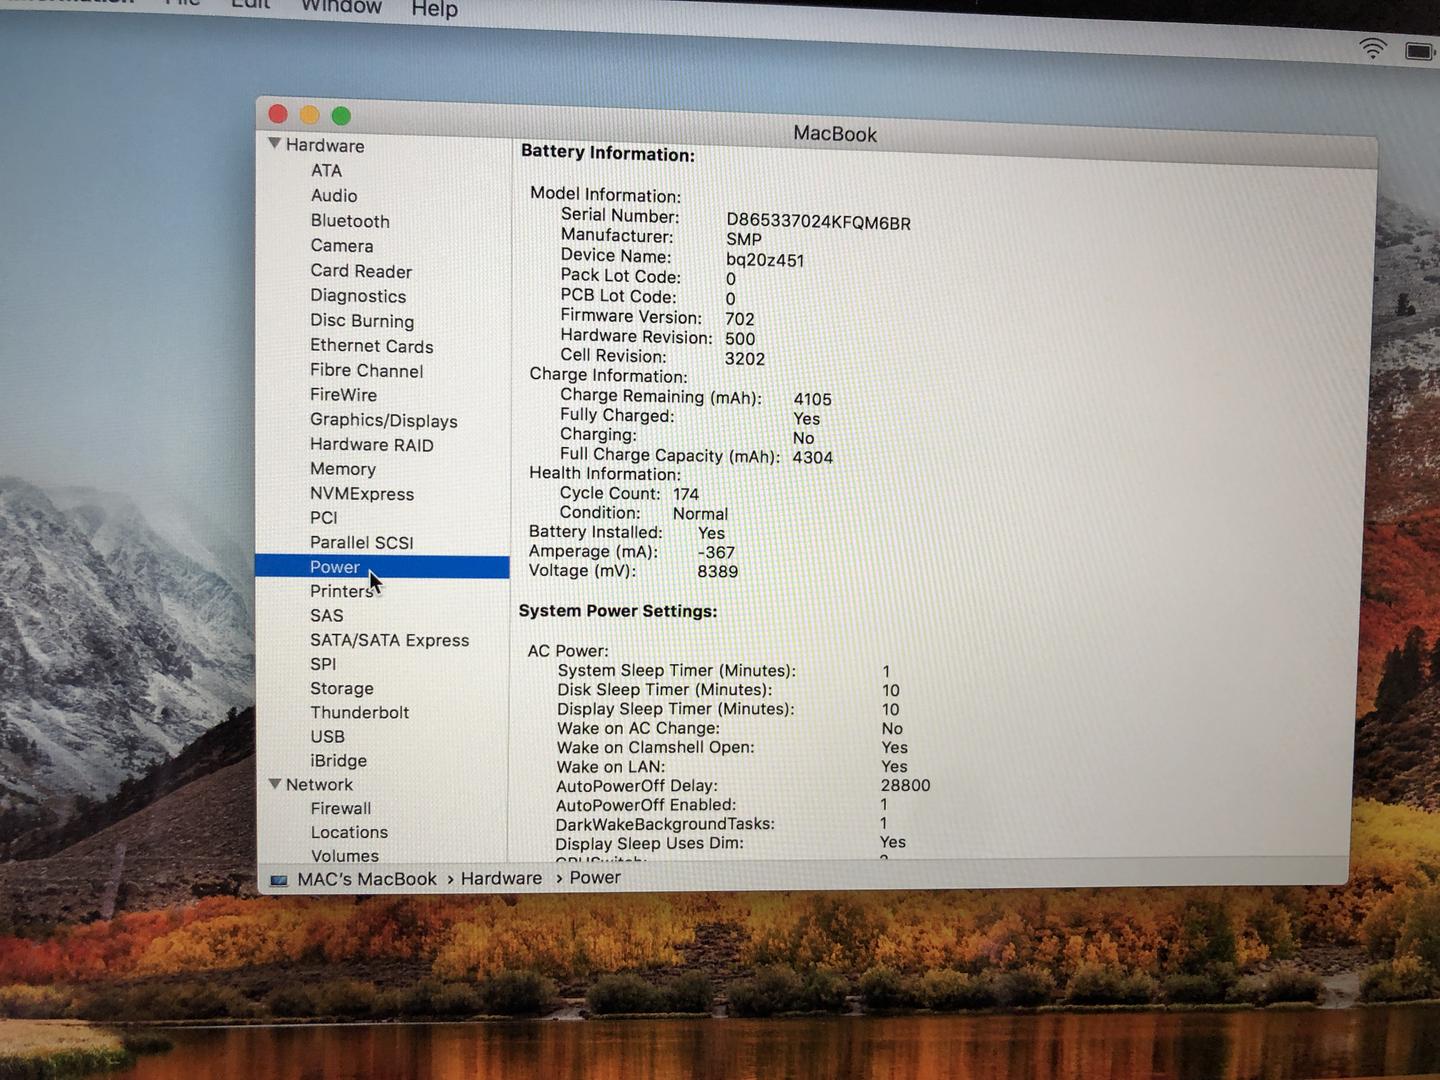Click the Voltage value 8389
This screenshot has height=1080, width=1440.
pyautogui.click(x=717, y=572)
